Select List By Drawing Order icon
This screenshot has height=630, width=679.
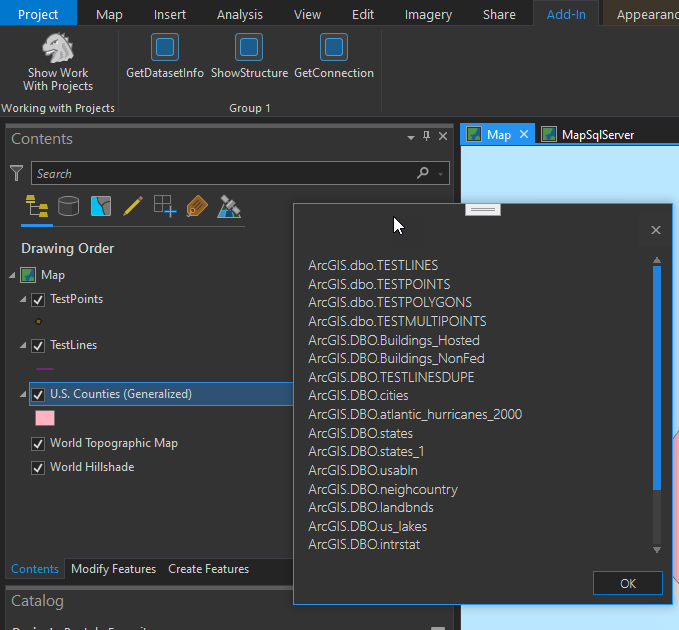pos(37,206)
